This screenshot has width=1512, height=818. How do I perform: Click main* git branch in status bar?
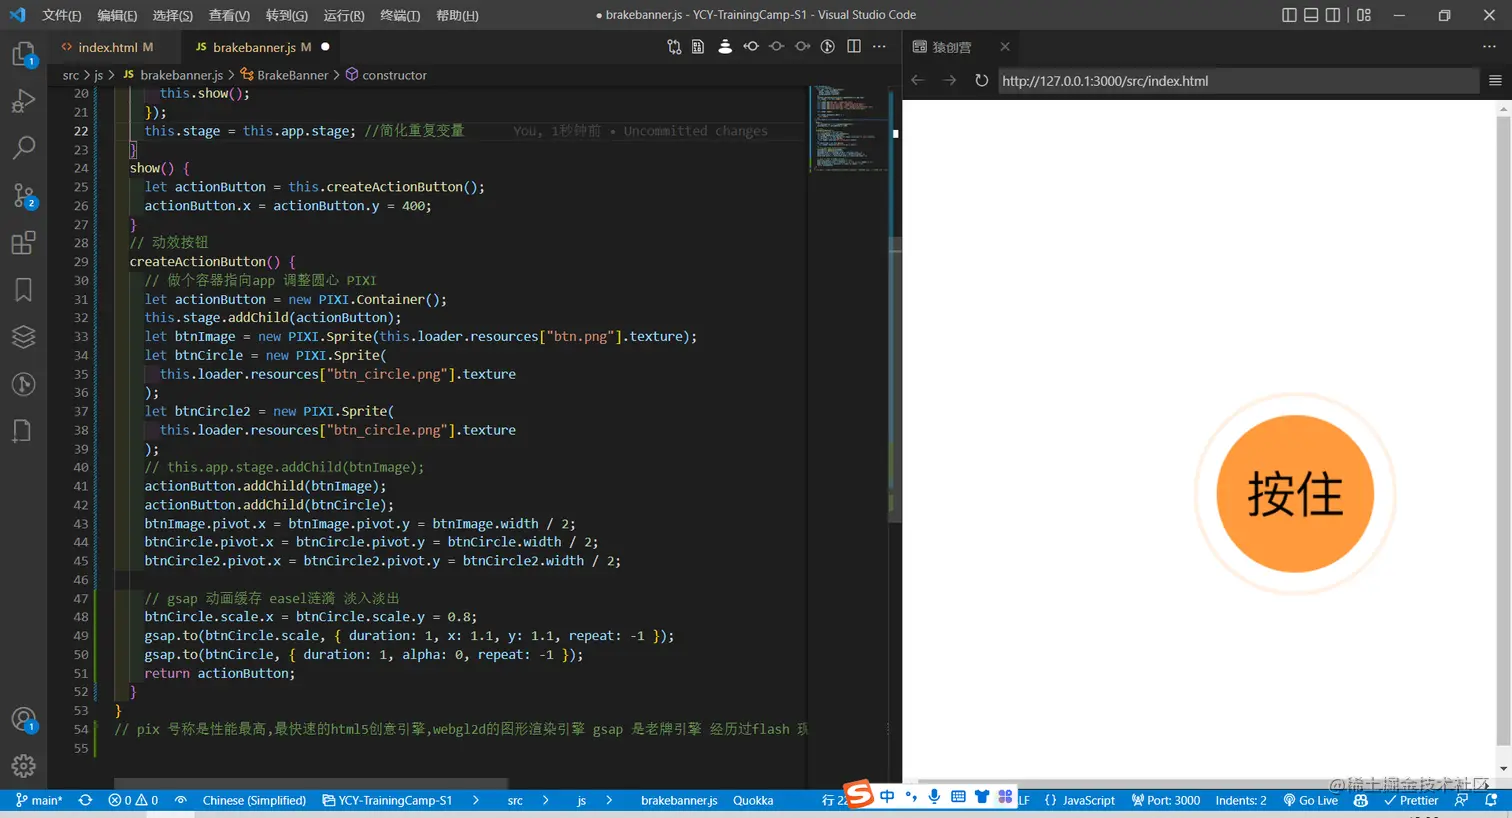(40, 801)
